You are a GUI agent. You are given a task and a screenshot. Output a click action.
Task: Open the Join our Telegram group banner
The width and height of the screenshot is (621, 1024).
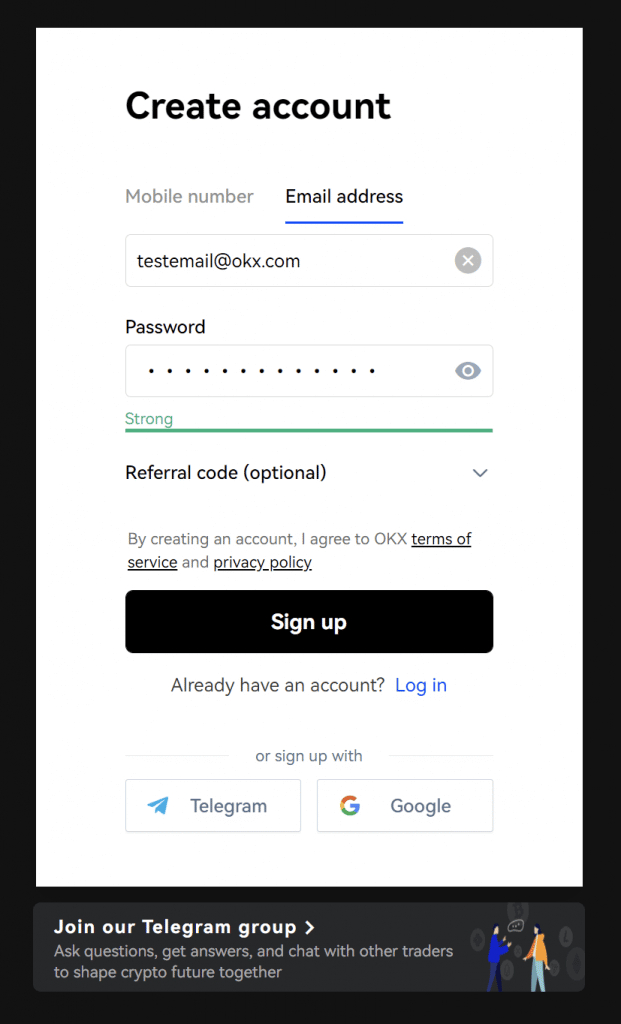[x=309, y=947]
